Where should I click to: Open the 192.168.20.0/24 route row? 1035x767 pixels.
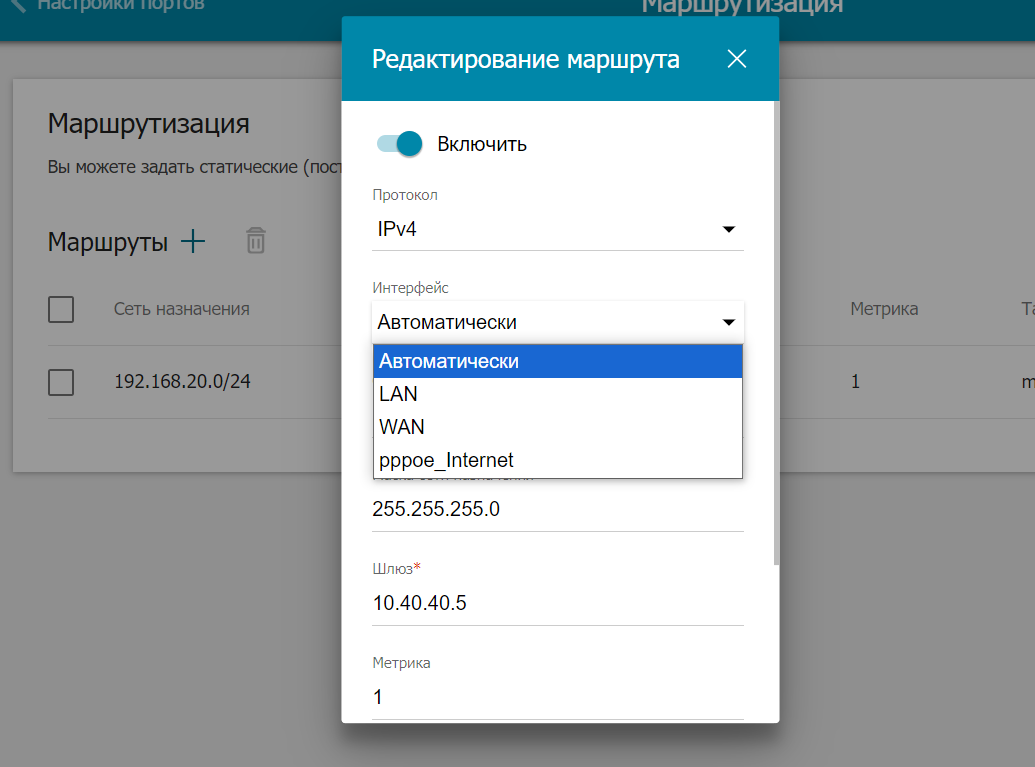(182, 382)
